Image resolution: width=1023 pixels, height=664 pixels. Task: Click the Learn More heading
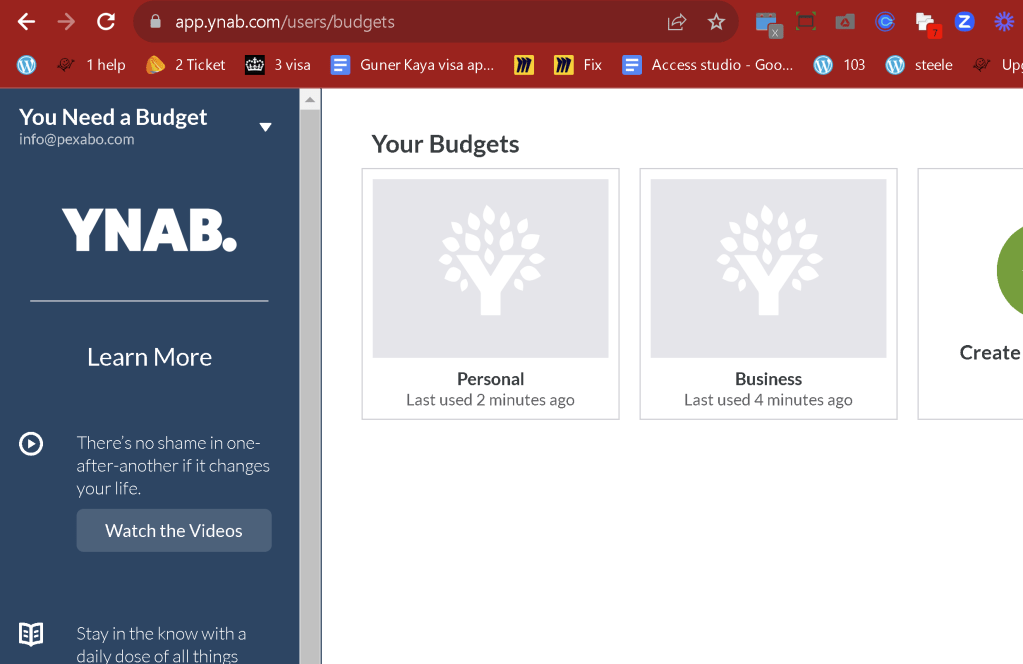(x=149, y=357)
